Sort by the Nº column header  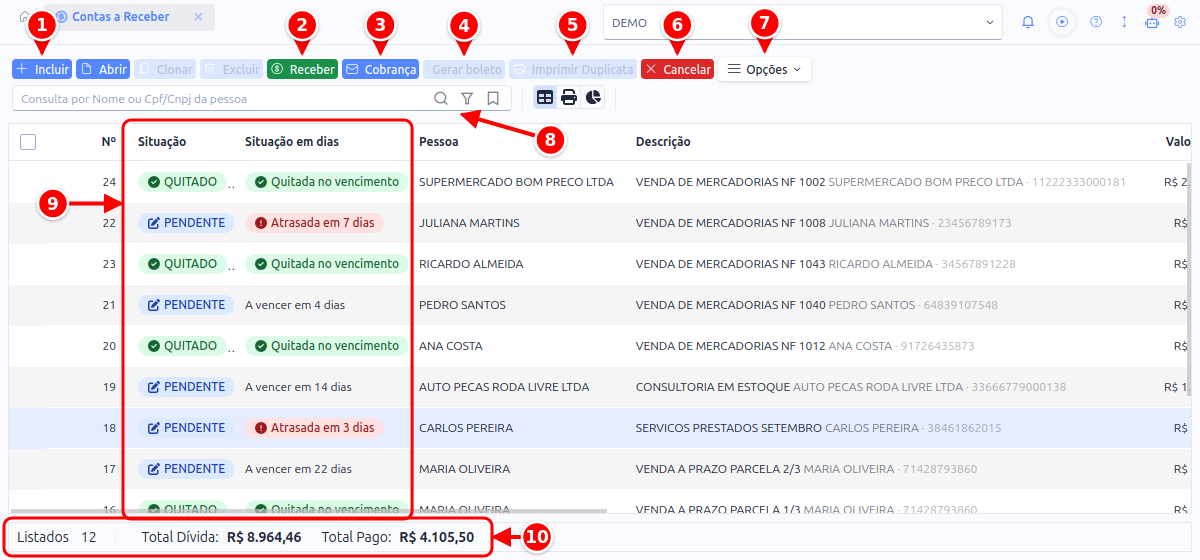(x=108, y=142)
